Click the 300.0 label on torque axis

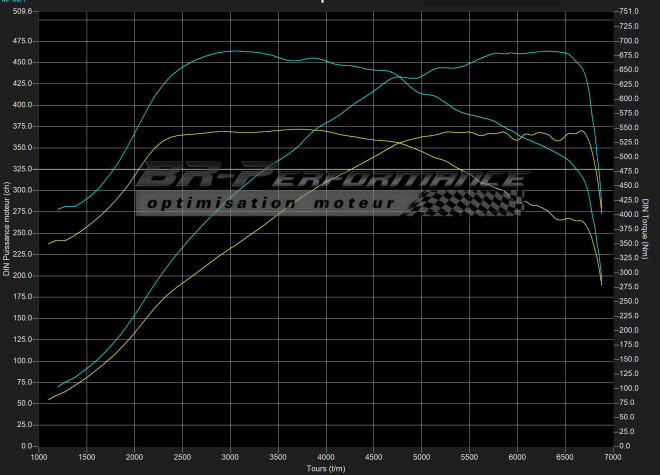click(x=629, y=272)
